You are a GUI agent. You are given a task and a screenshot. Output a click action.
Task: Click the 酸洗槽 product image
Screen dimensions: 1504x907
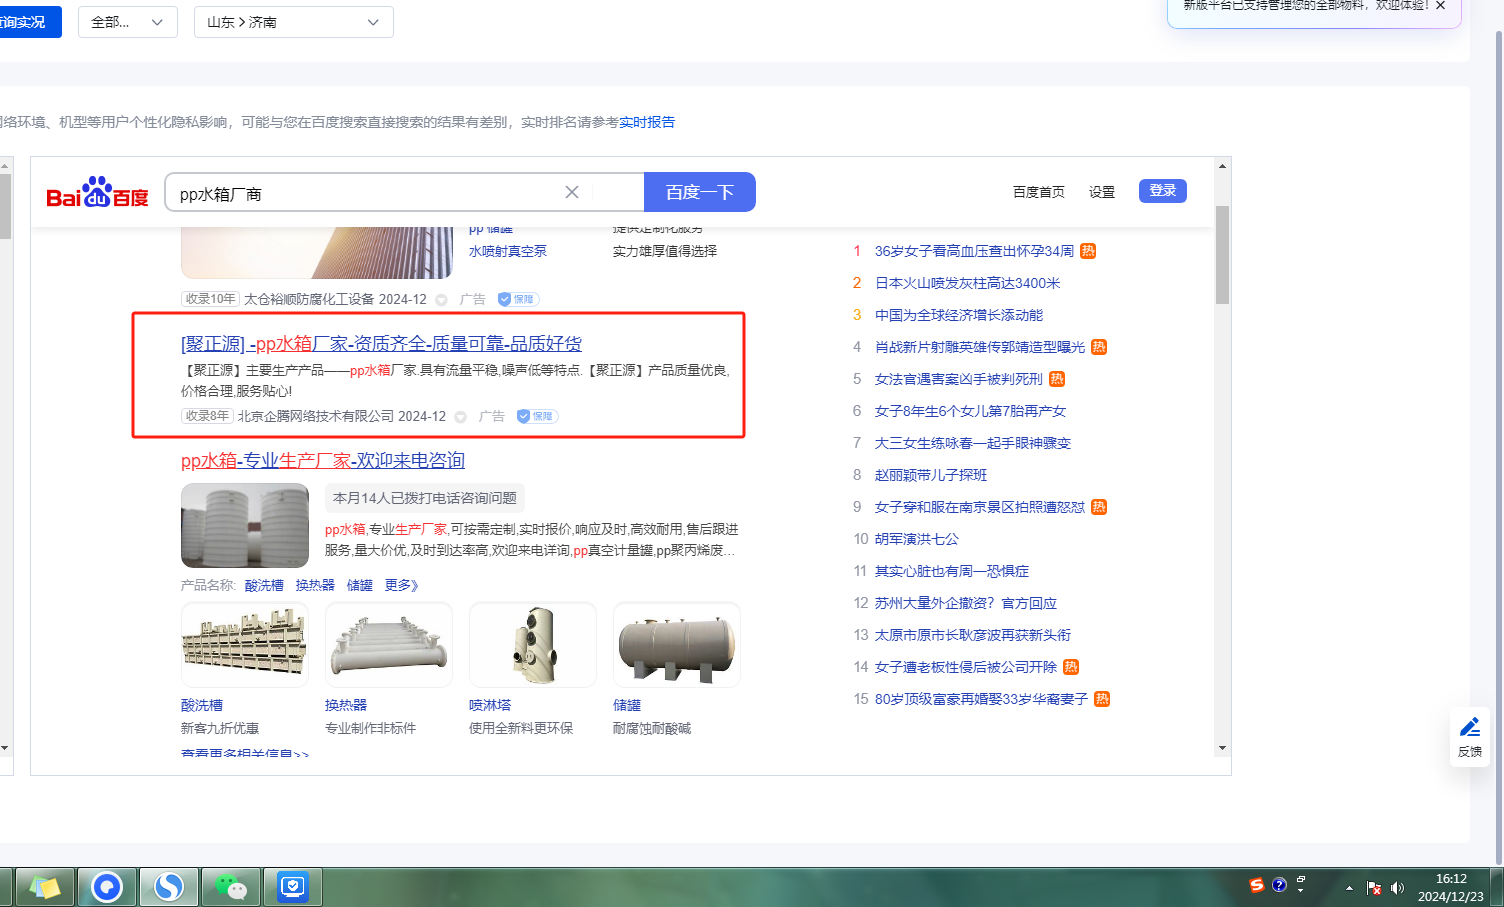(245, 645)
